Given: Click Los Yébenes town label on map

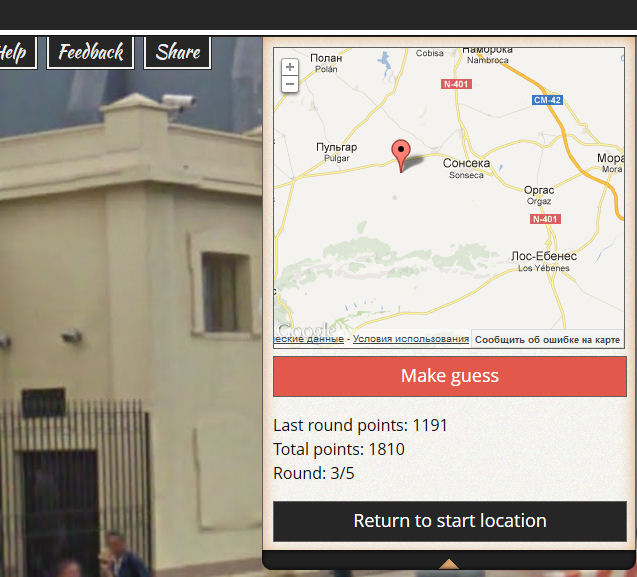Looking at the screenshot, I should [544, 262].
